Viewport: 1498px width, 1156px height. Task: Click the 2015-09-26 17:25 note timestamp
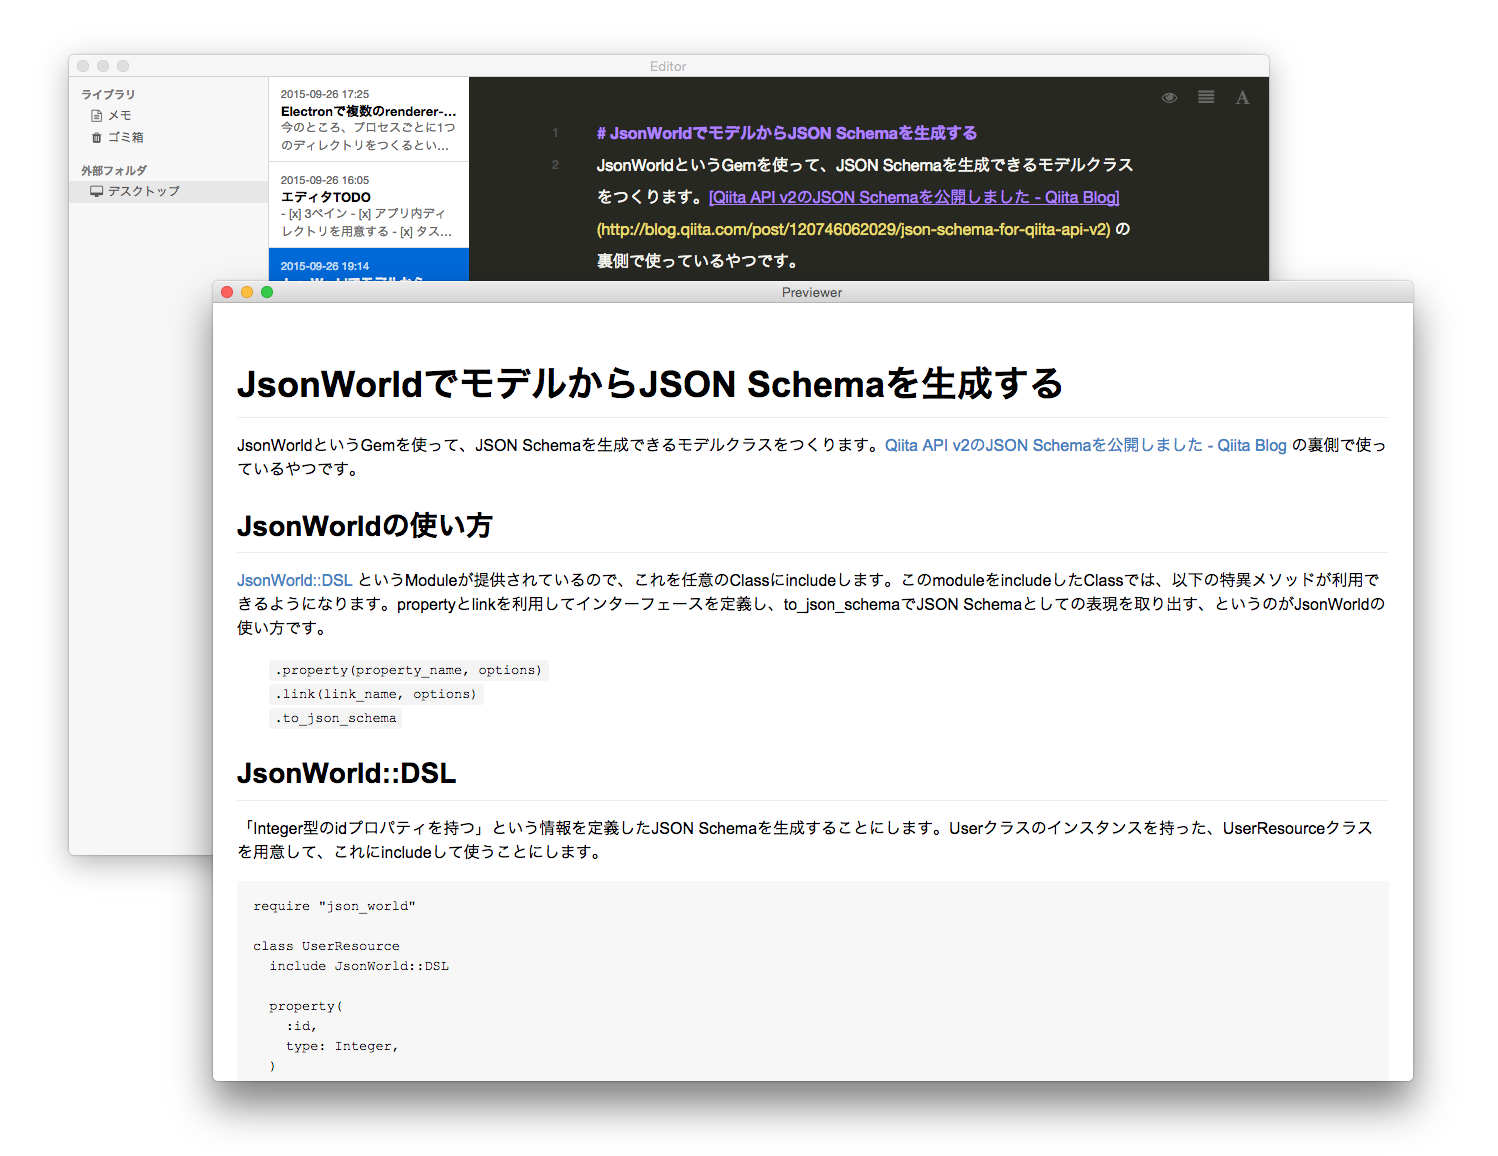pyautogui.click(x=325, y=94)
